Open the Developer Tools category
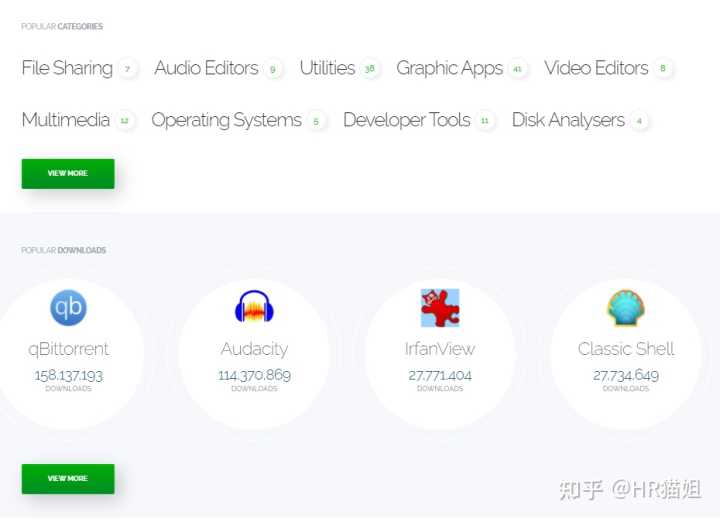 [x=407, y=120]
